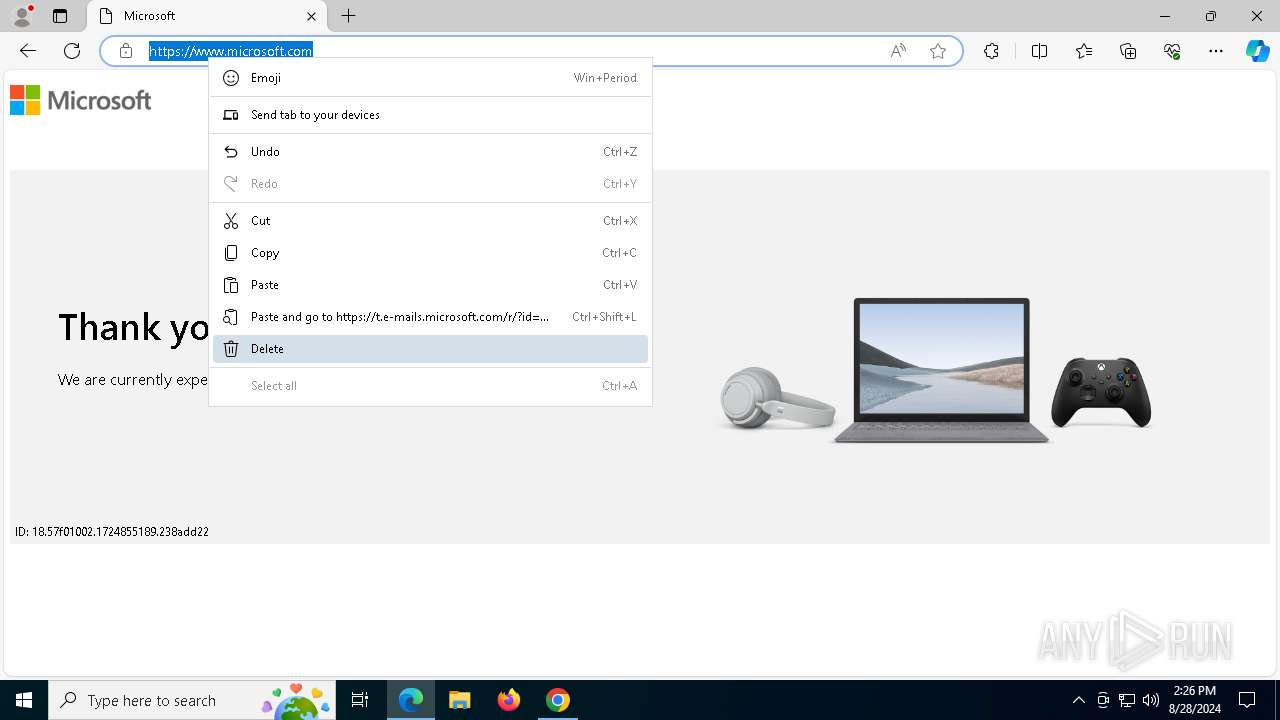Select Send tab to your devices
Screen dimensions: 1280x720
[430, 115]
